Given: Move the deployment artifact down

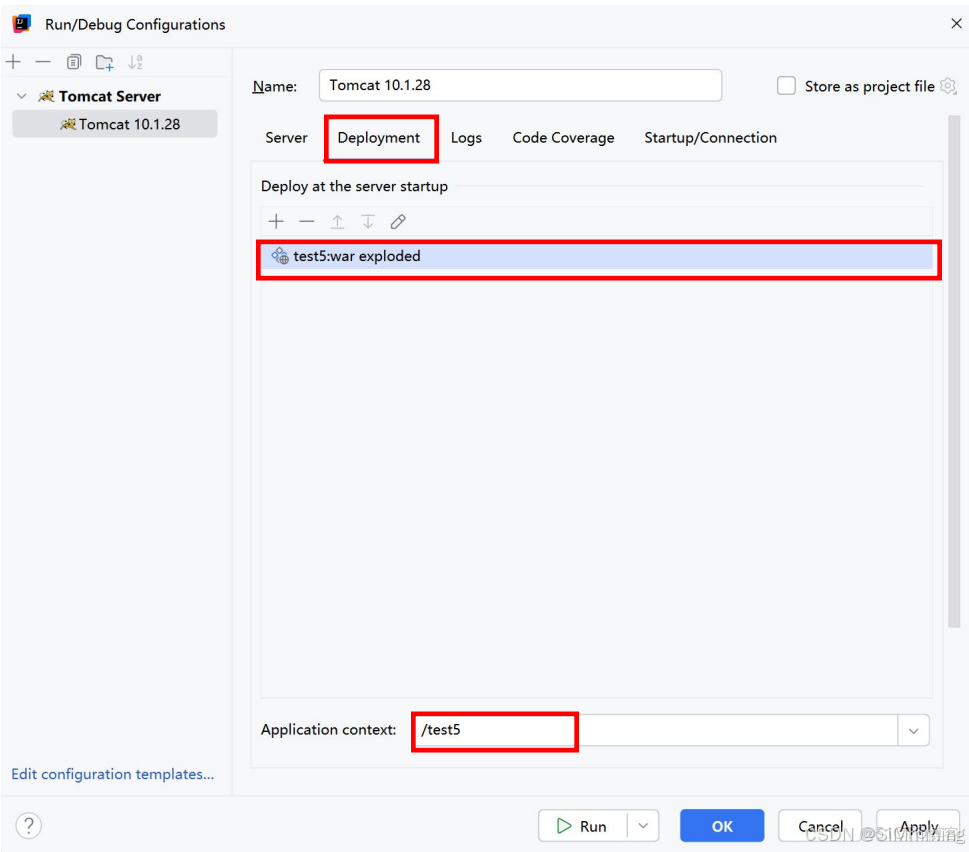Looking at the screenshot, I should [368, 221].
